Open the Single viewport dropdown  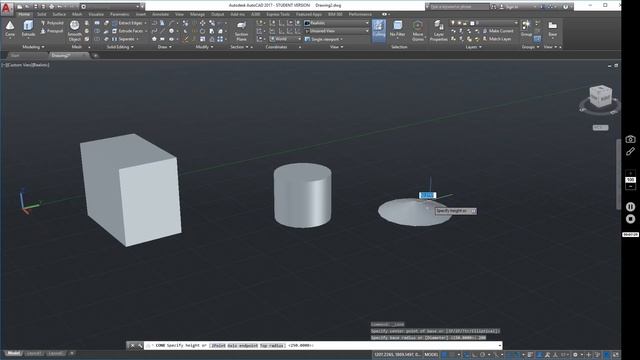pyautogui.click(x=324, y=39)
